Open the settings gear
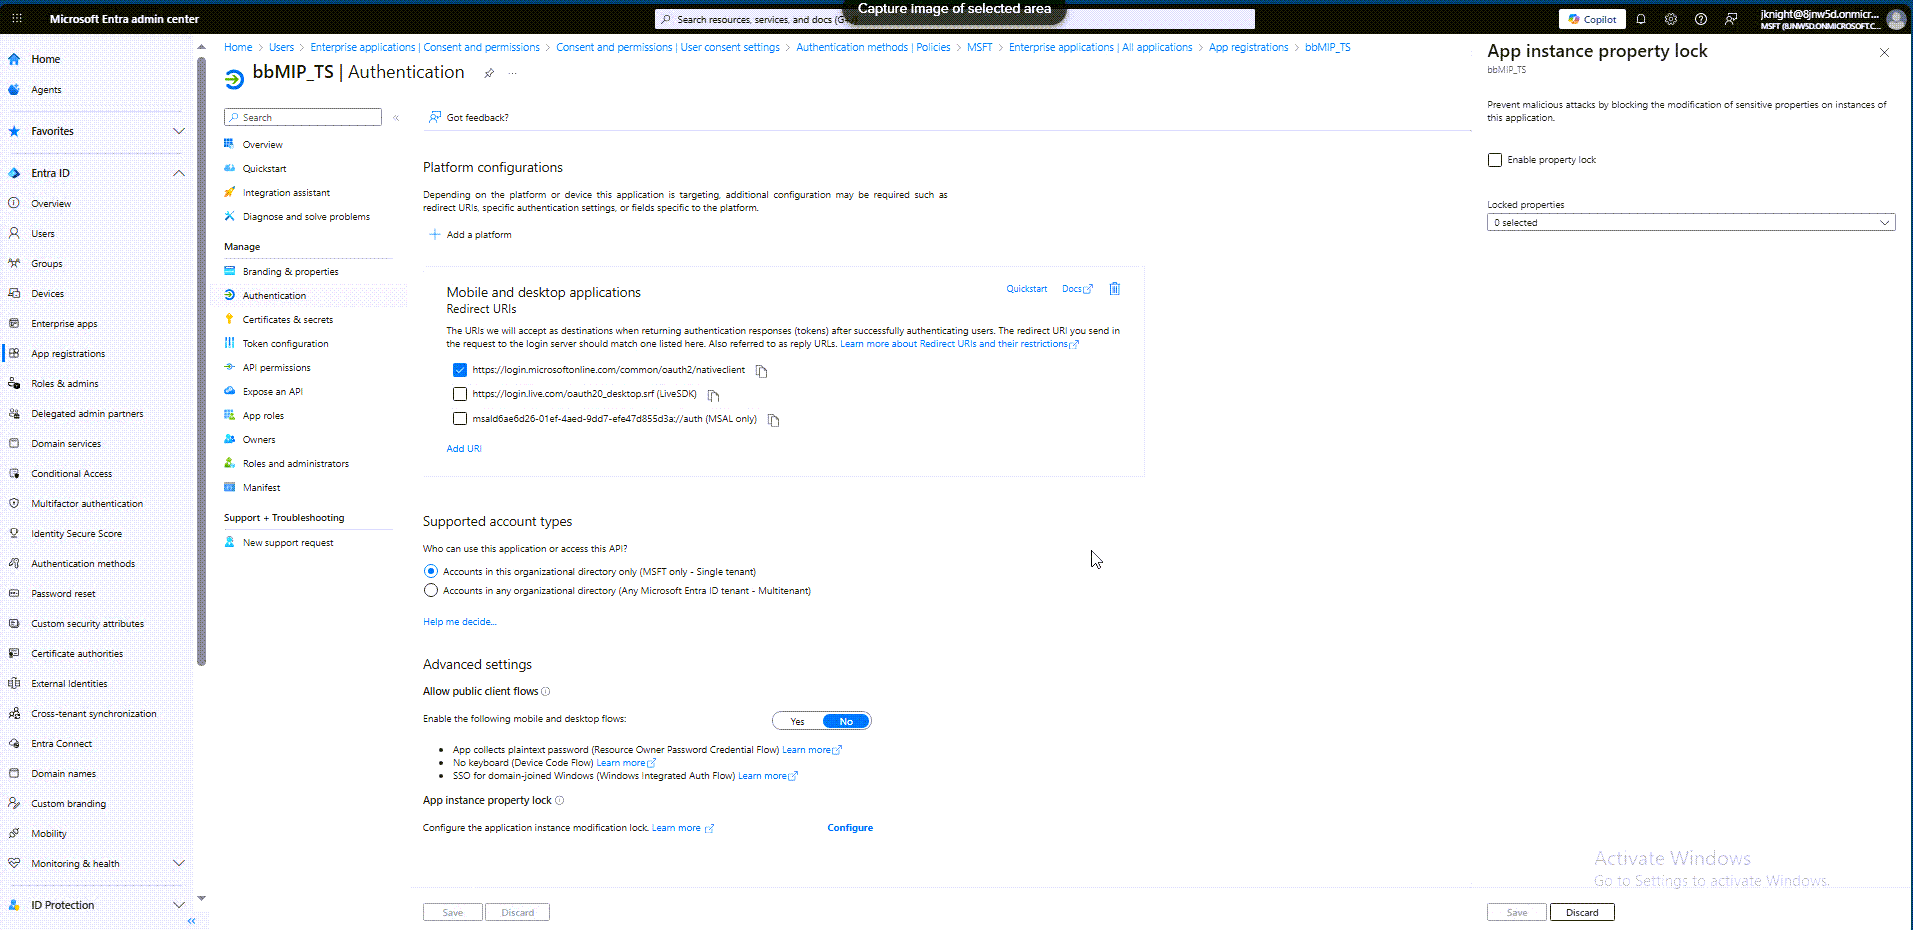 (1670, 18)
